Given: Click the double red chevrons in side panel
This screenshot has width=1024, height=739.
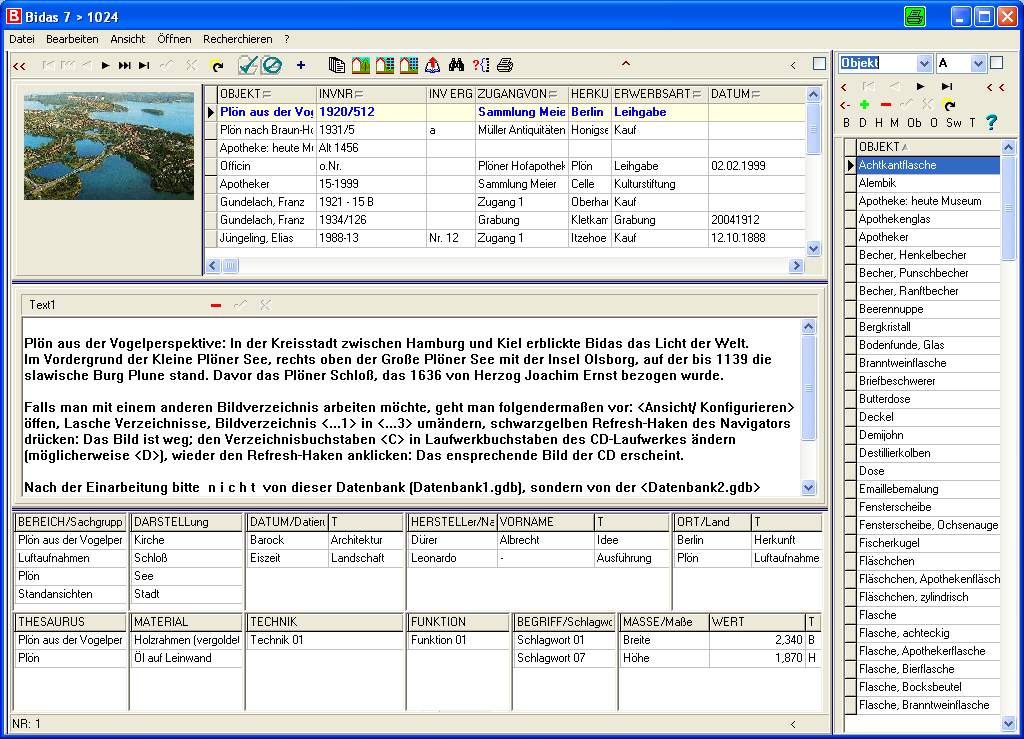Looking at the screenshot, I should (x=995, y=86).
